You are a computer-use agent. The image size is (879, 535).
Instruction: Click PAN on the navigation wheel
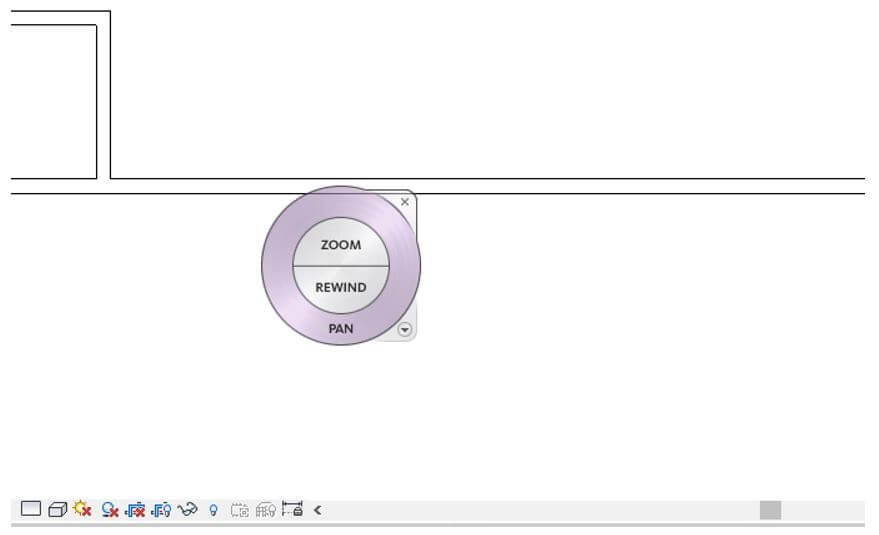pos(341,328)
